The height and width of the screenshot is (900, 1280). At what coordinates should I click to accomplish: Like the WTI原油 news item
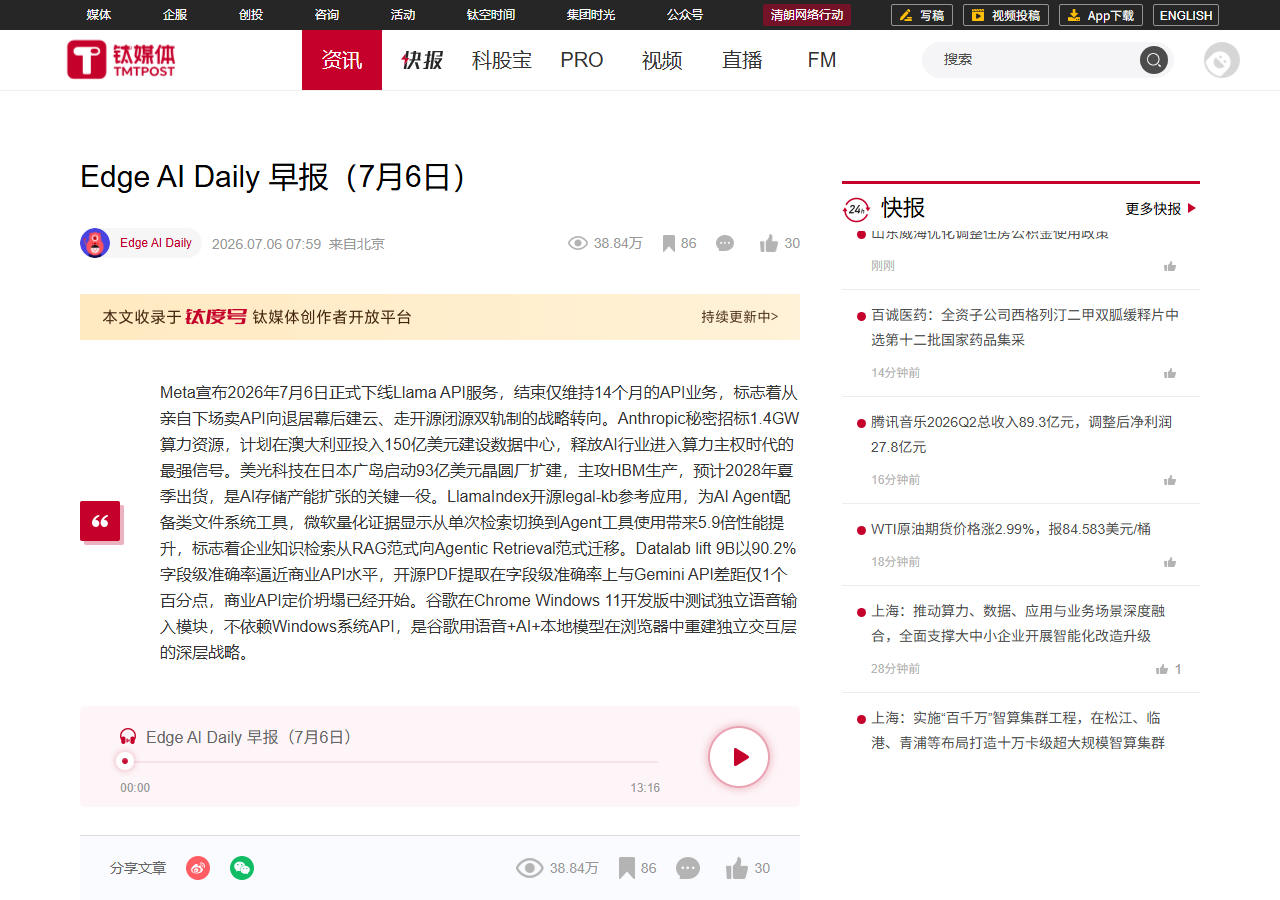tap(1170, 562)
